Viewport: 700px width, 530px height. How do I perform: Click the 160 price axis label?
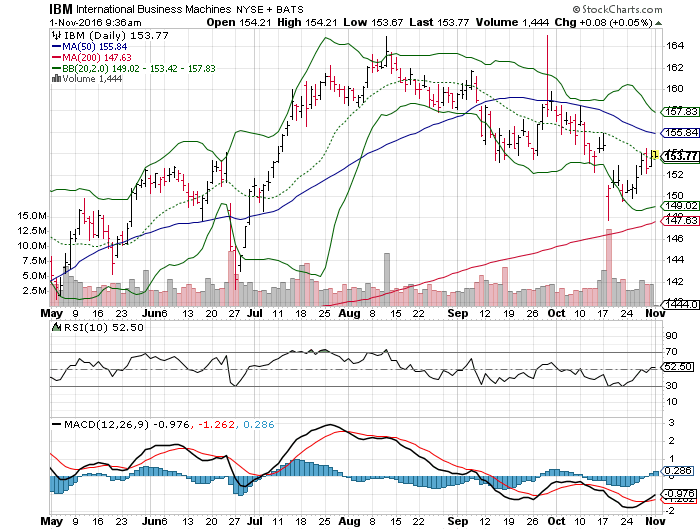(675, 88)
